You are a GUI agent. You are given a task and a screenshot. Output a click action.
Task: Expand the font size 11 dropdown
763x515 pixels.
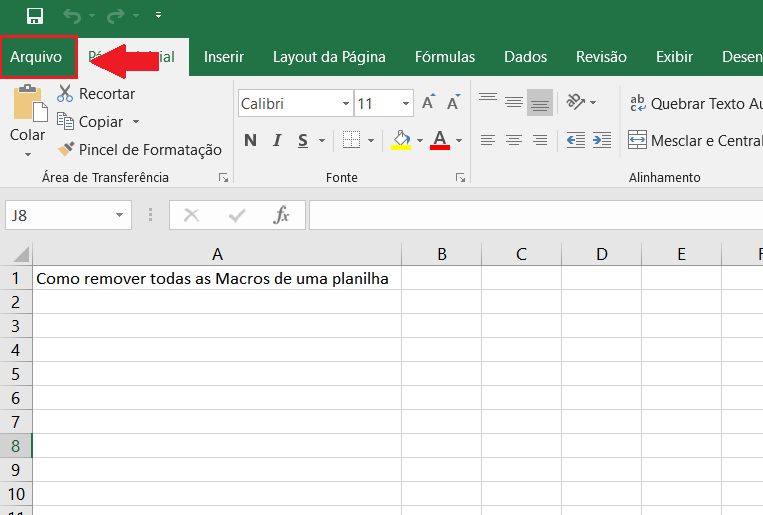[406, 104]
